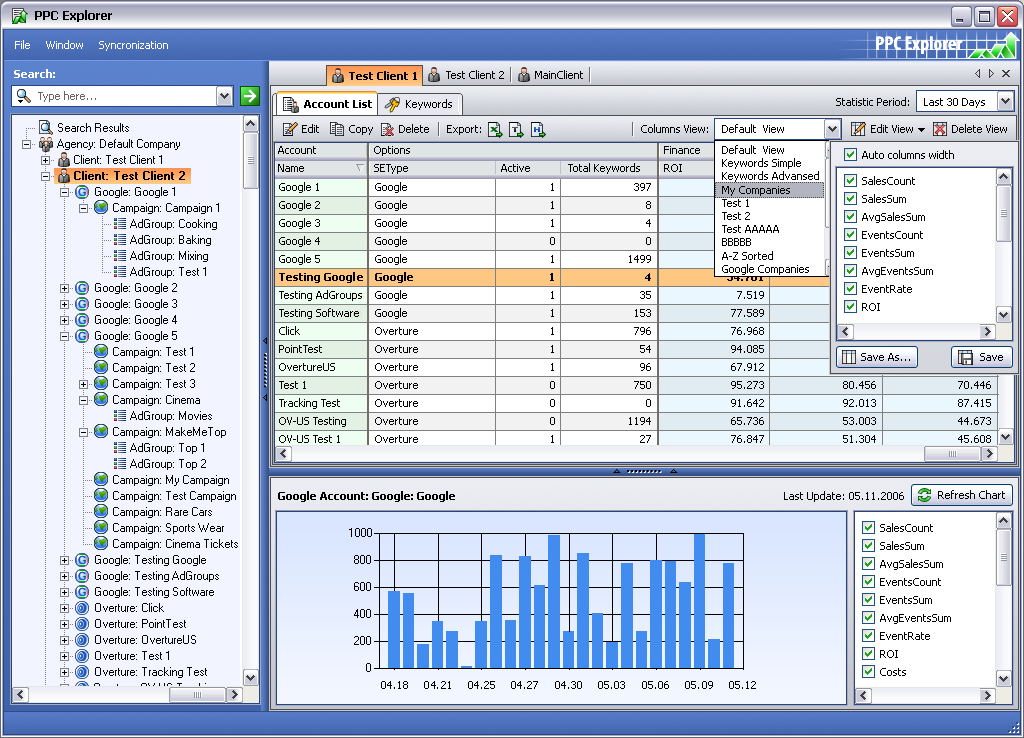Select AdGroup: Movies list icon
This screenshot has height=738, width=1024.
[x=120, y=416]
